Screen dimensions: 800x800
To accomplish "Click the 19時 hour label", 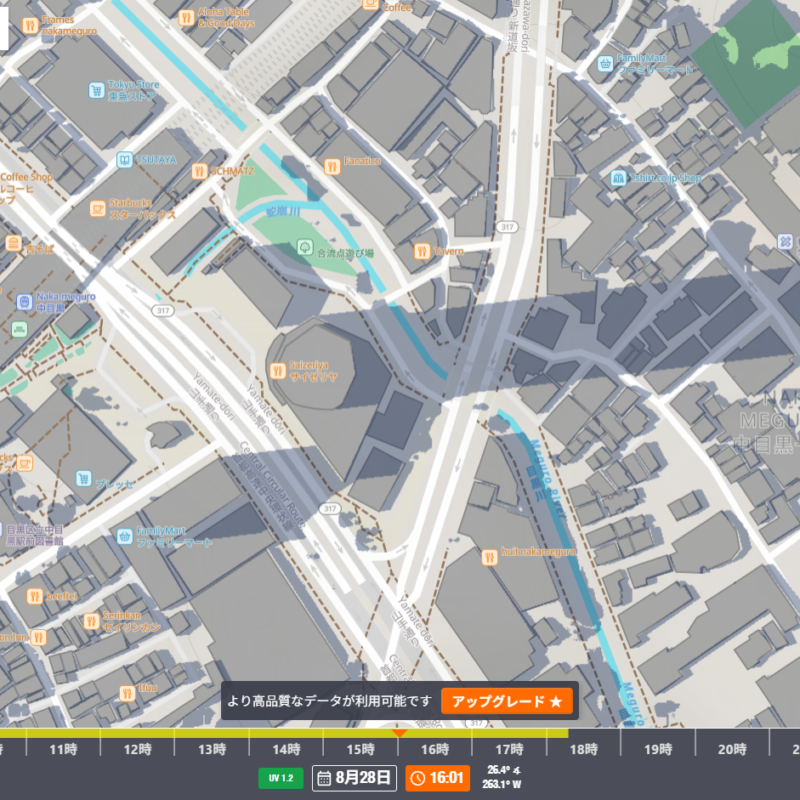I will 658,749.
